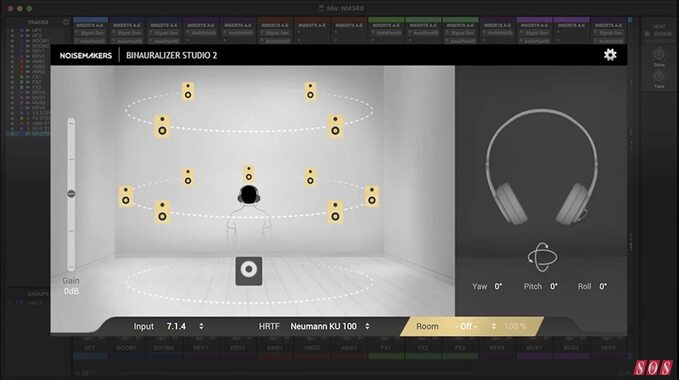The width and height of the screenshot is (679, 380).
Task: Click the Input format stepper arrows
Action: 201,326
